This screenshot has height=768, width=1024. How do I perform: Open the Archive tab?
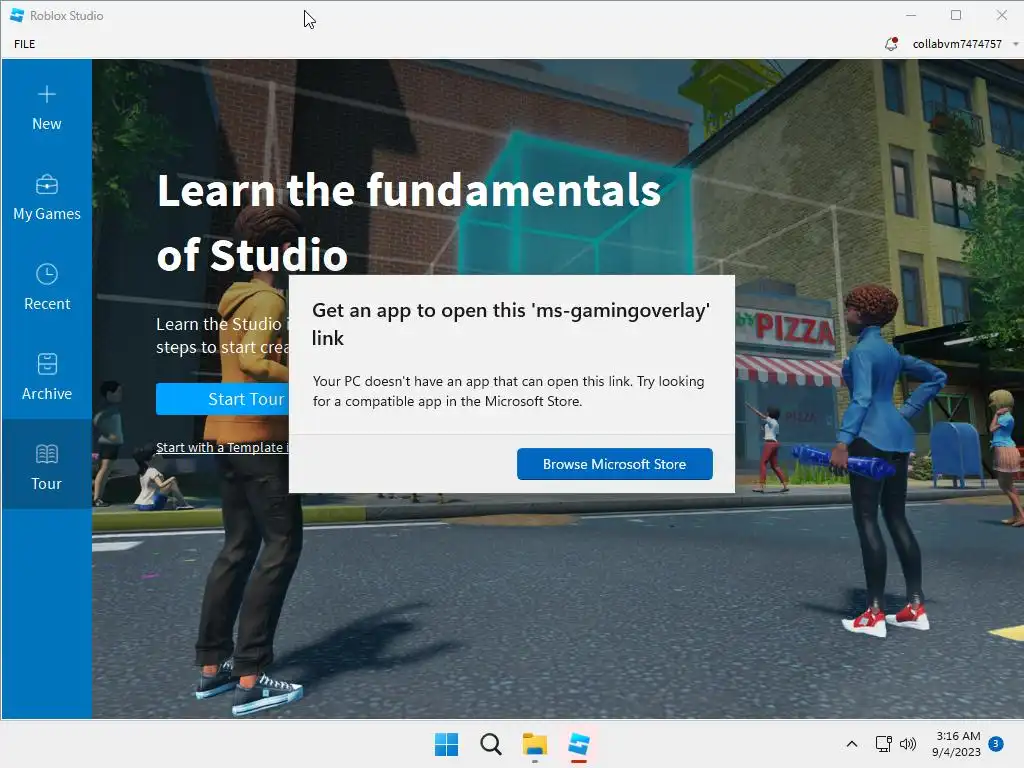tap(46, 377)
